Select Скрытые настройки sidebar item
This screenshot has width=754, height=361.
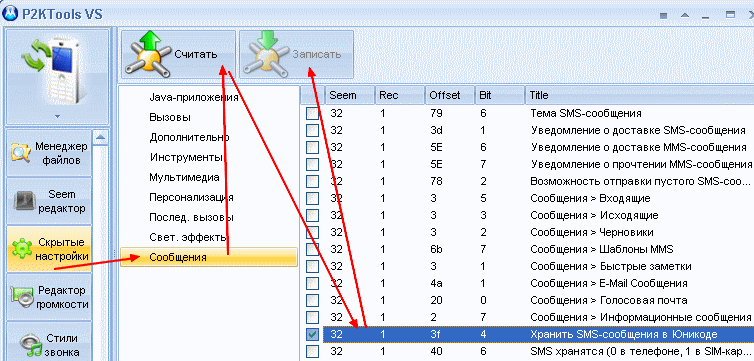[49, 249]
